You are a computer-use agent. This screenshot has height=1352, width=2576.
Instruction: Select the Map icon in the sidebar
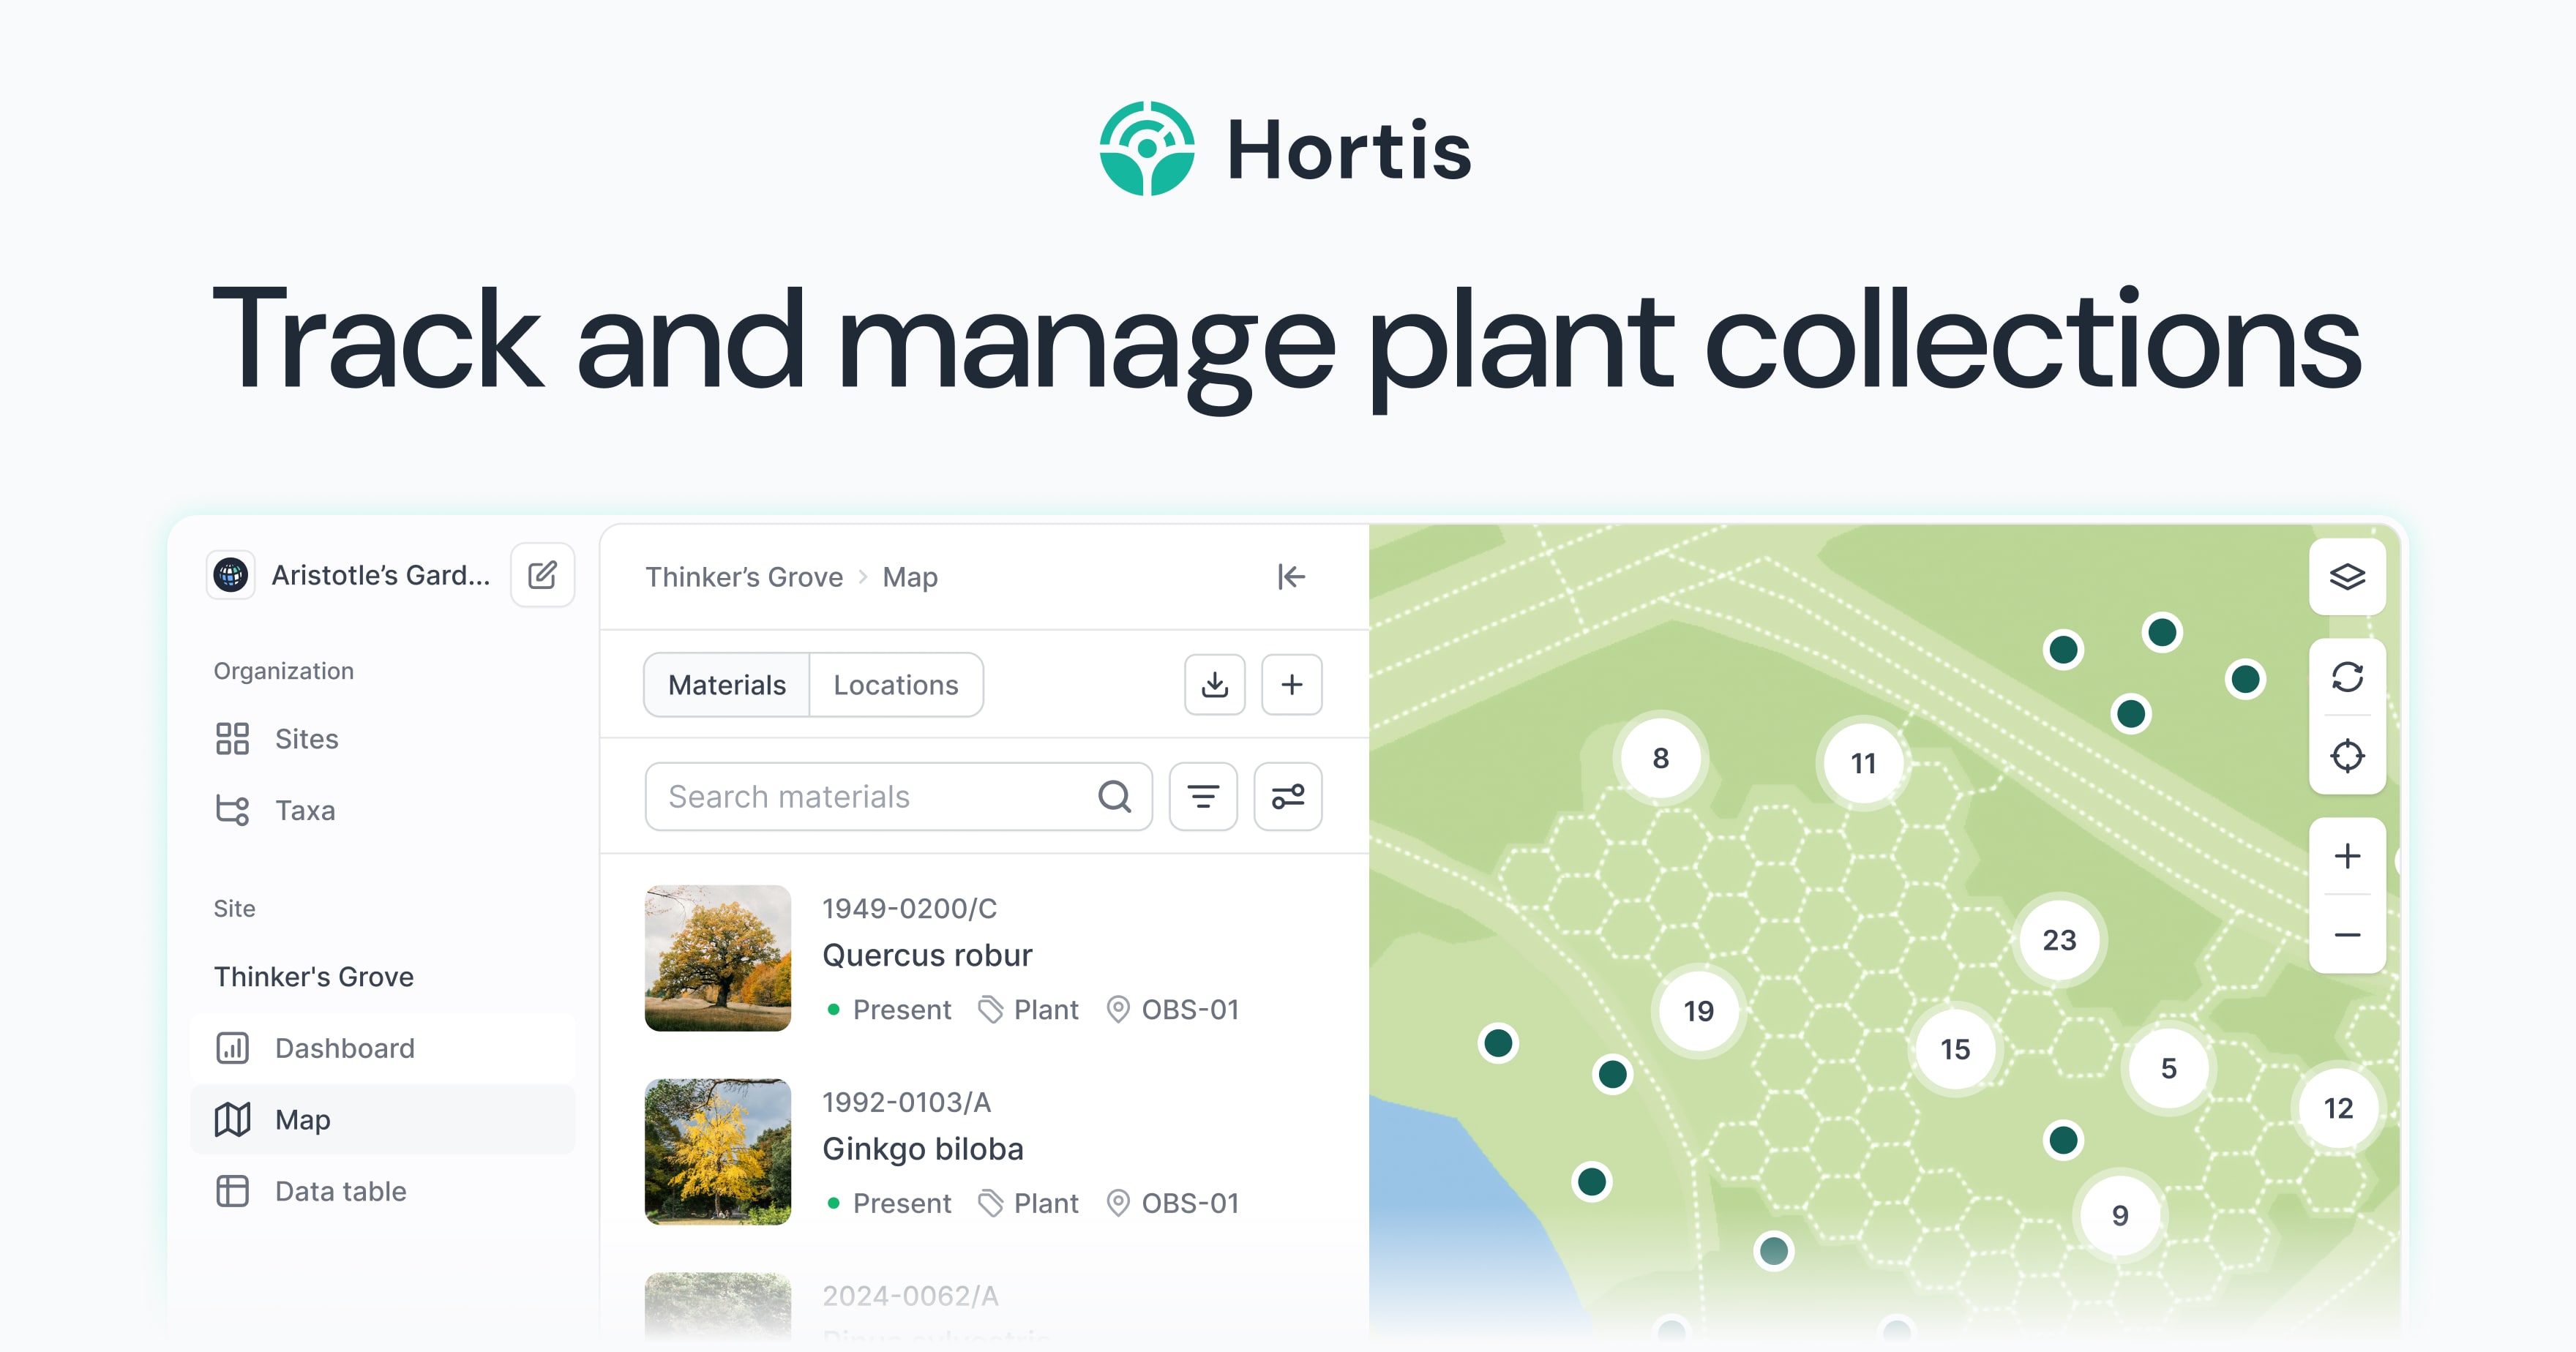233,1120
